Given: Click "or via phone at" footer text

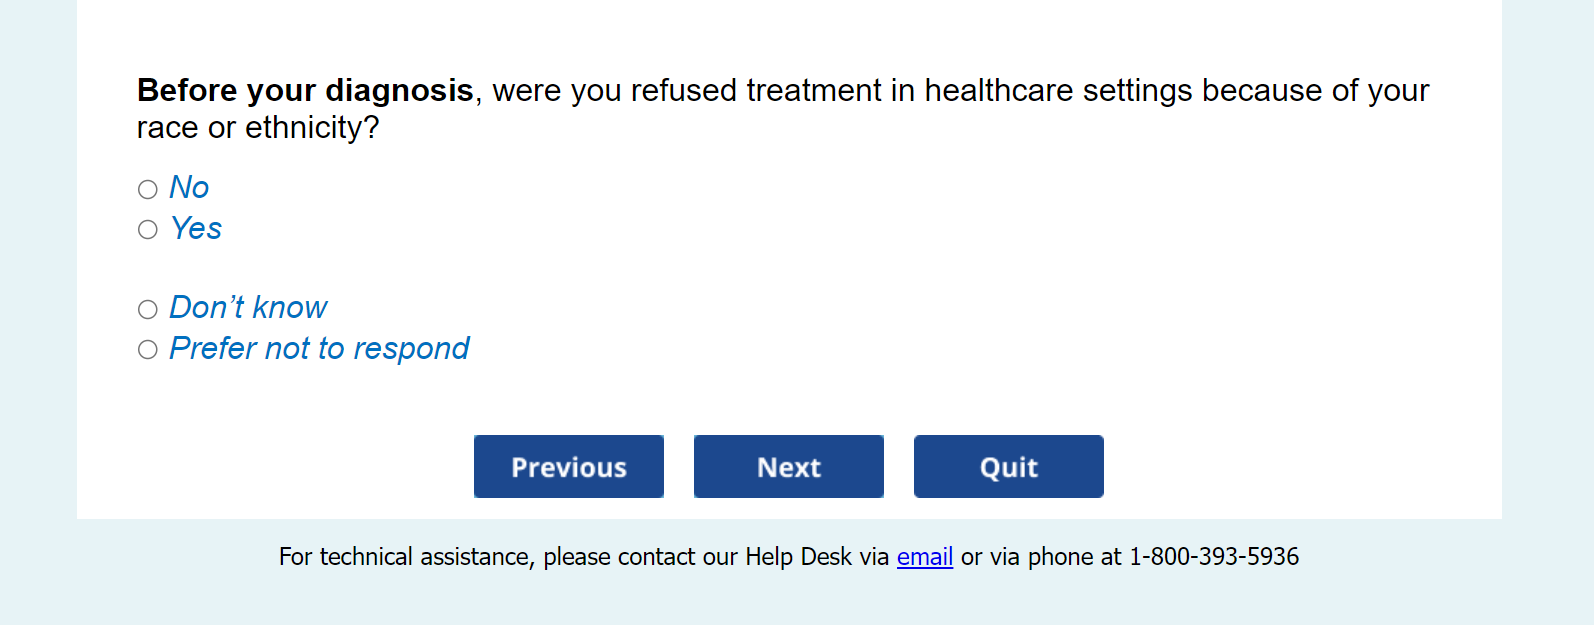Looking at the screenshot, I should [x=1041, y=557].
